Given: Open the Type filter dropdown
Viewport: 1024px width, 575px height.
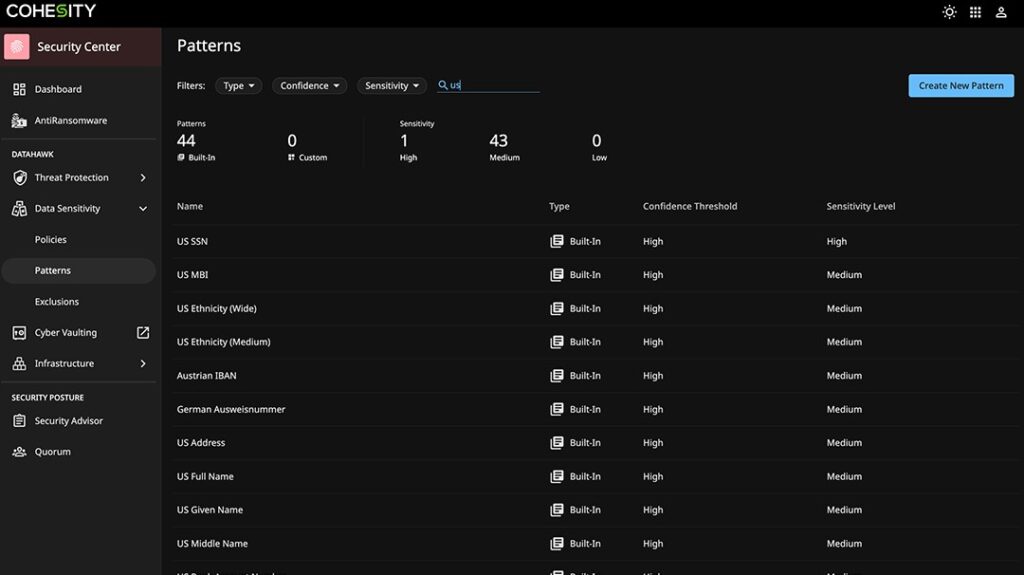Looking at the screenshot, I should (x=238, y=86).
